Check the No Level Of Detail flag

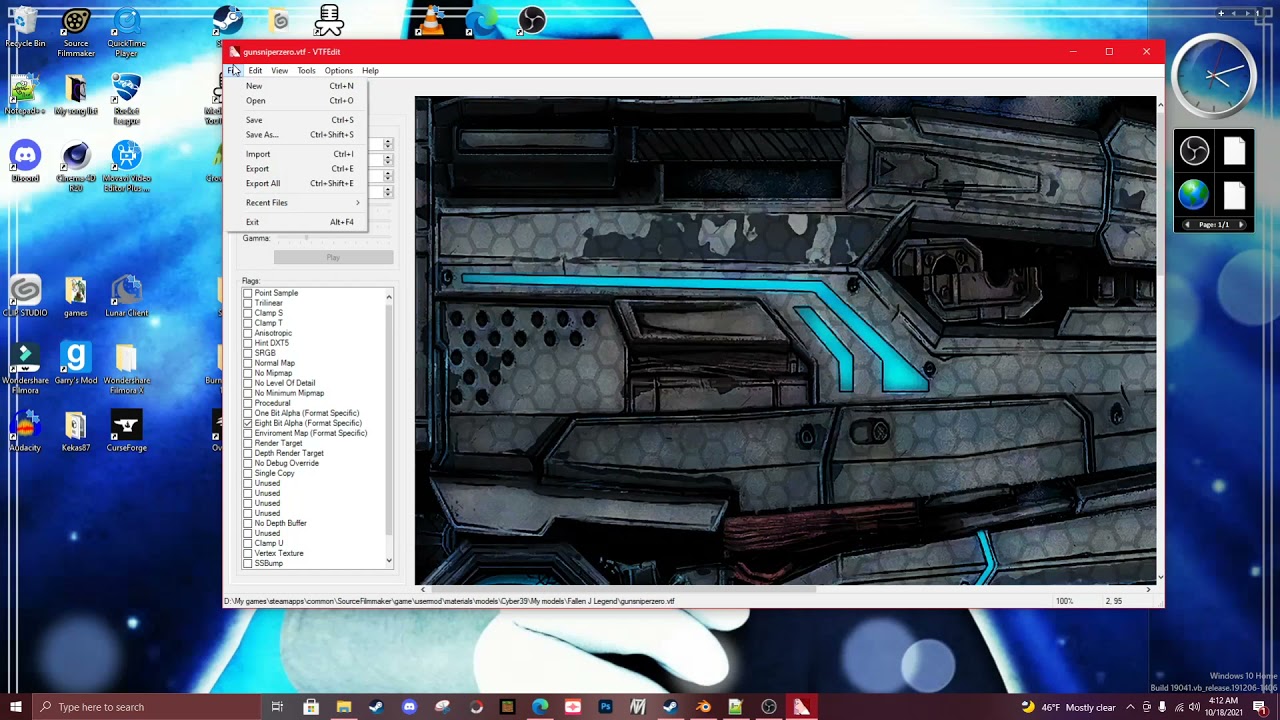coord(248,383)
